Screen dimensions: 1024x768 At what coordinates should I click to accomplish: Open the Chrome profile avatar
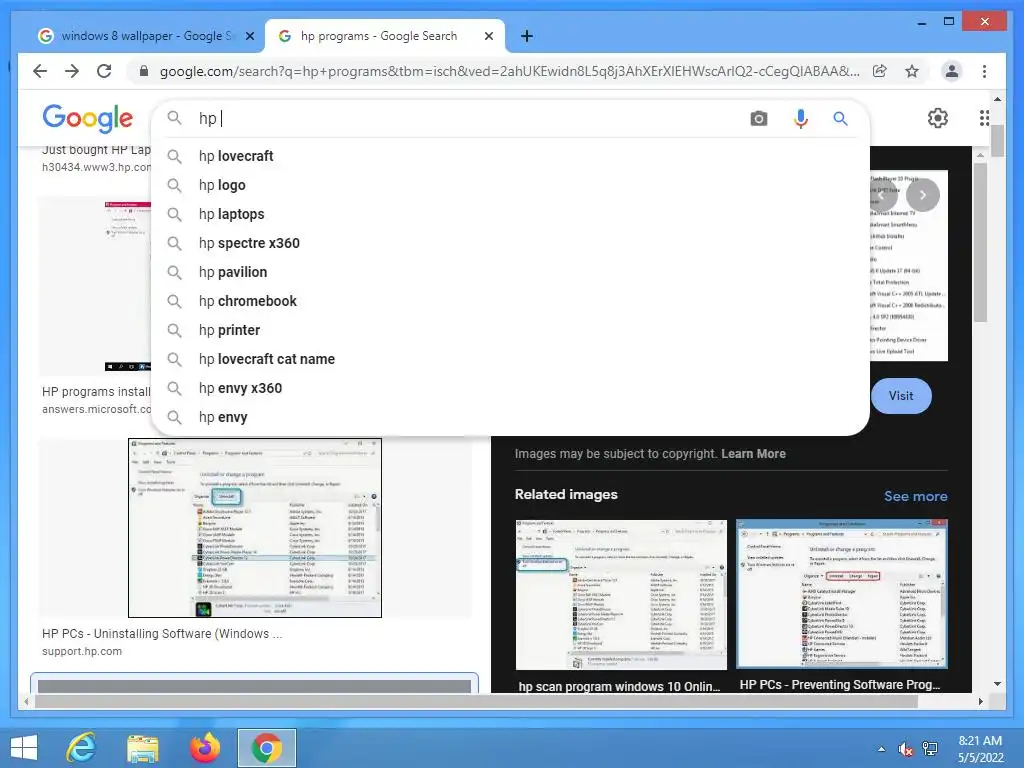[952, 71]
